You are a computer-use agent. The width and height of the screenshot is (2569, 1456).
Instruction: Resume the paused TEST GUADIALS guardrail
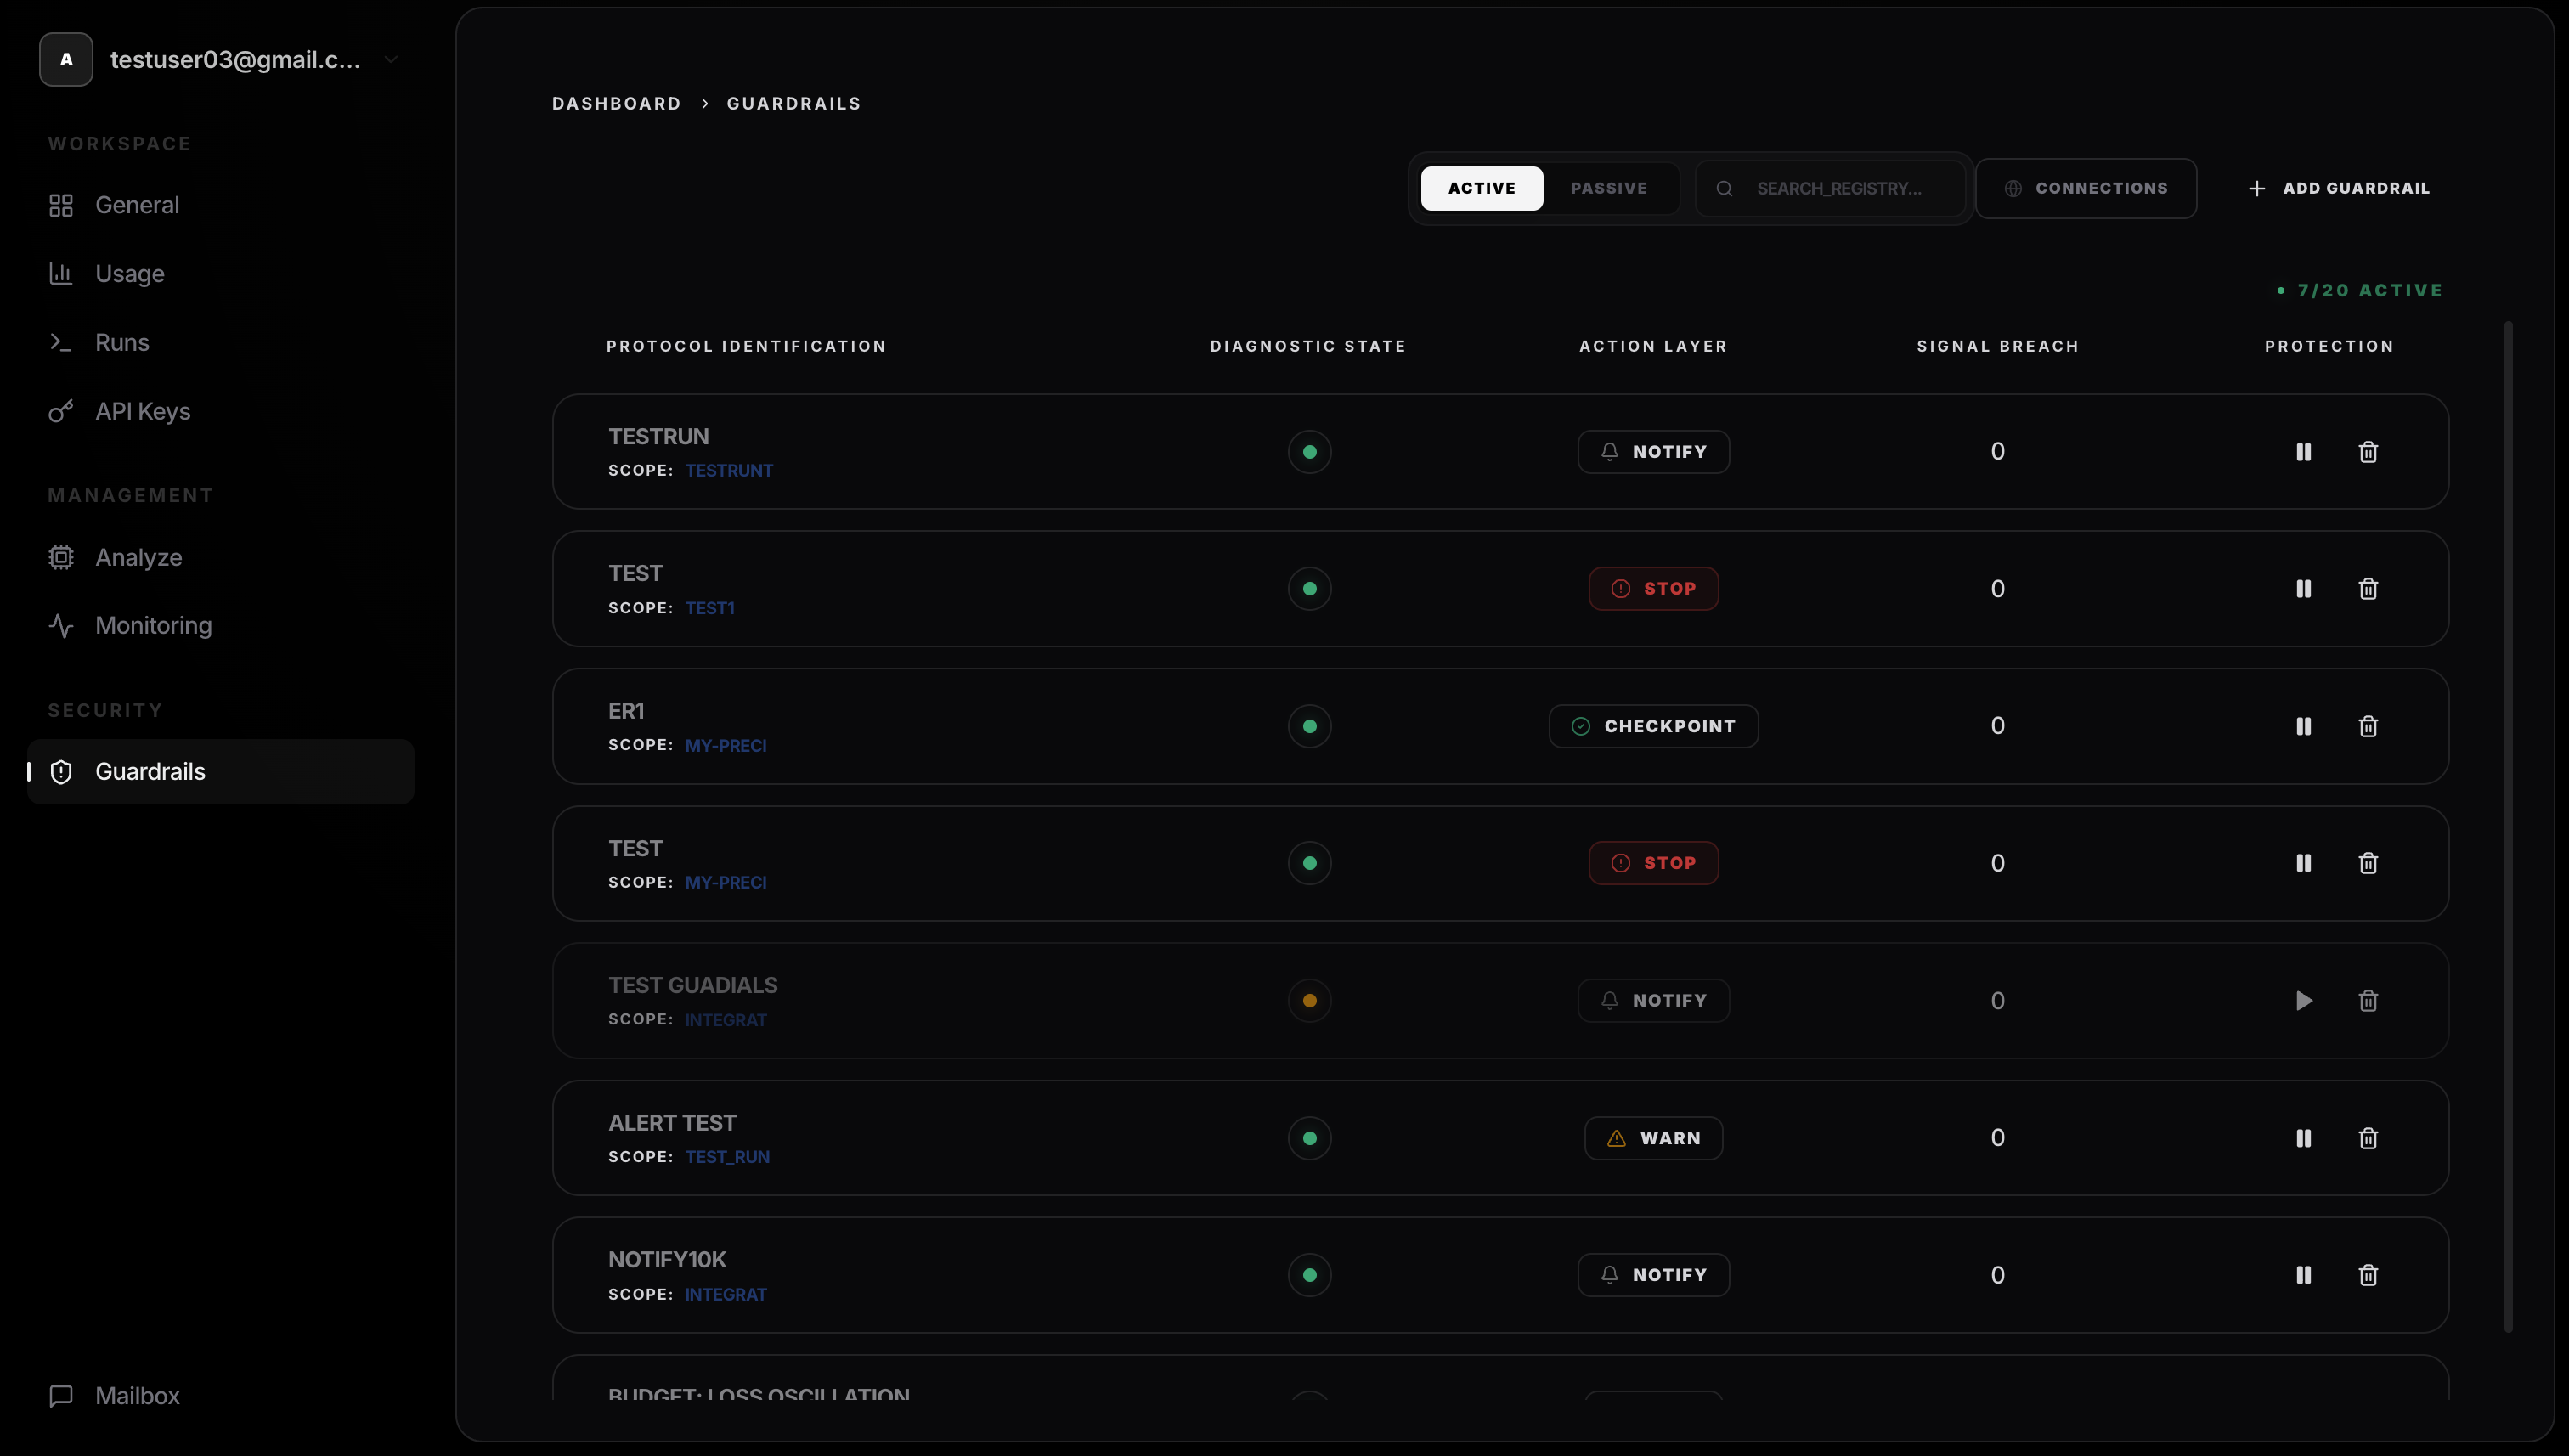coord(2303,1001)
